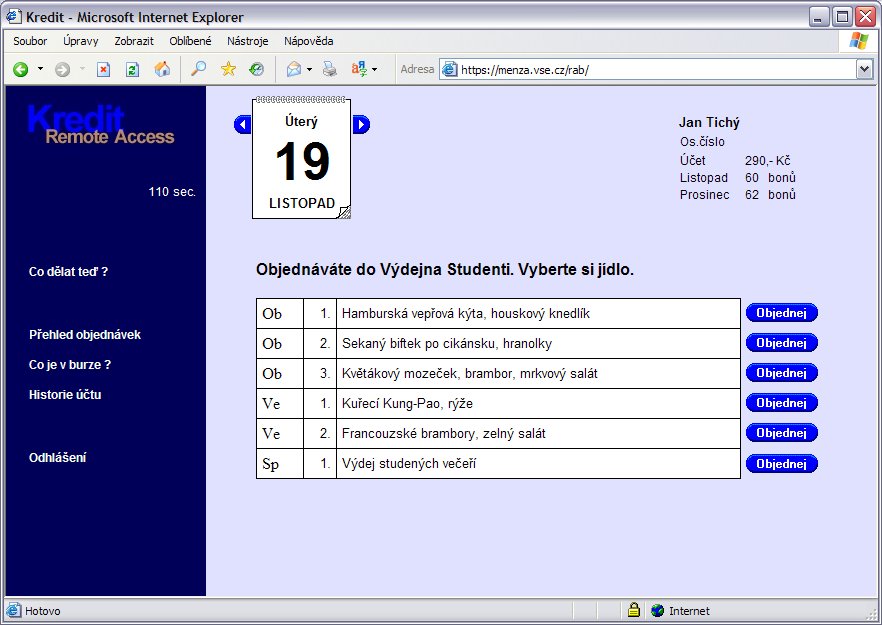Screen dimensions: 882x625
Task: Select text Kuřecí Kung-Pao, rýže
Action: [407, 403]
